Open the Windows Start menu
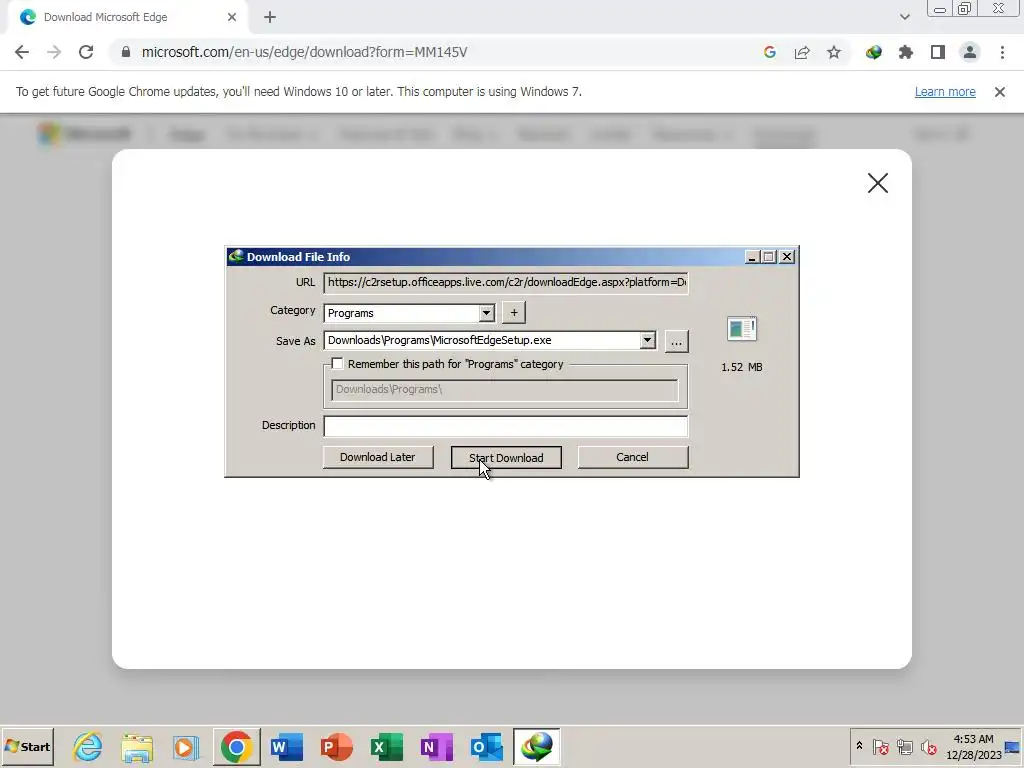1024x768 pixels. 27,746
